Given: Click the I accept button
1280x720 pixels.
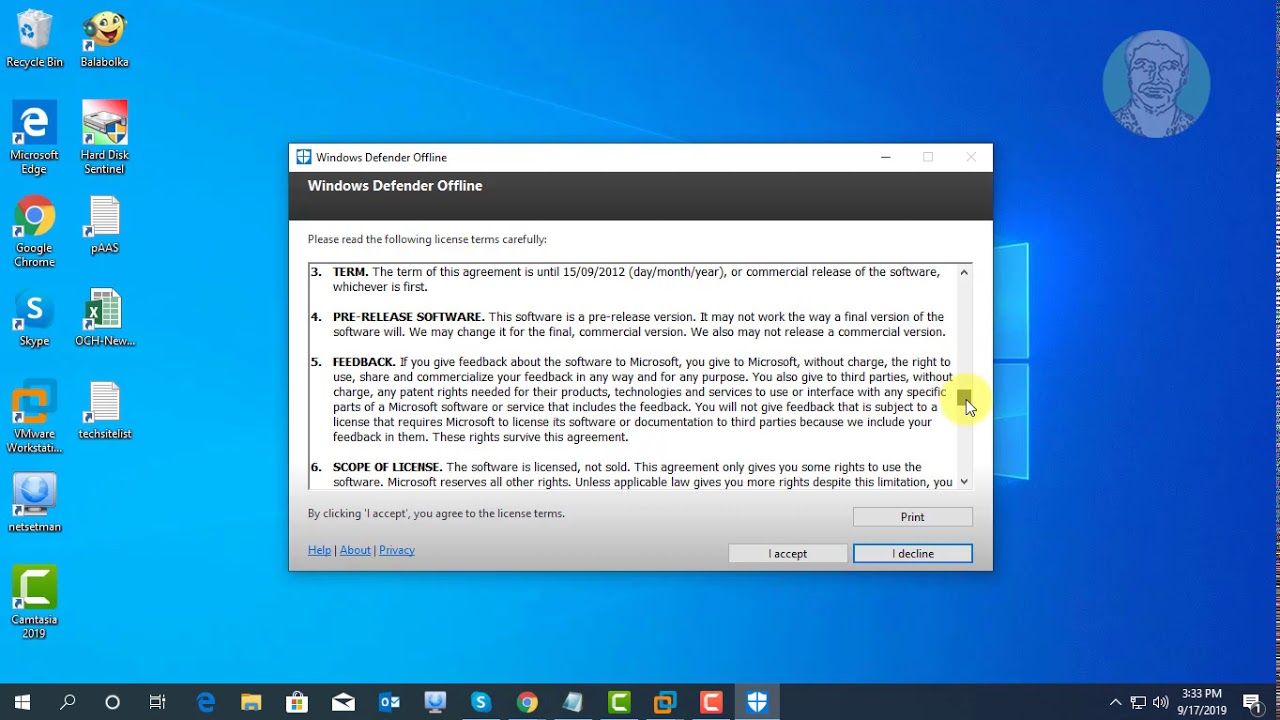Looking at the screenshot, I should pos(788,553).
